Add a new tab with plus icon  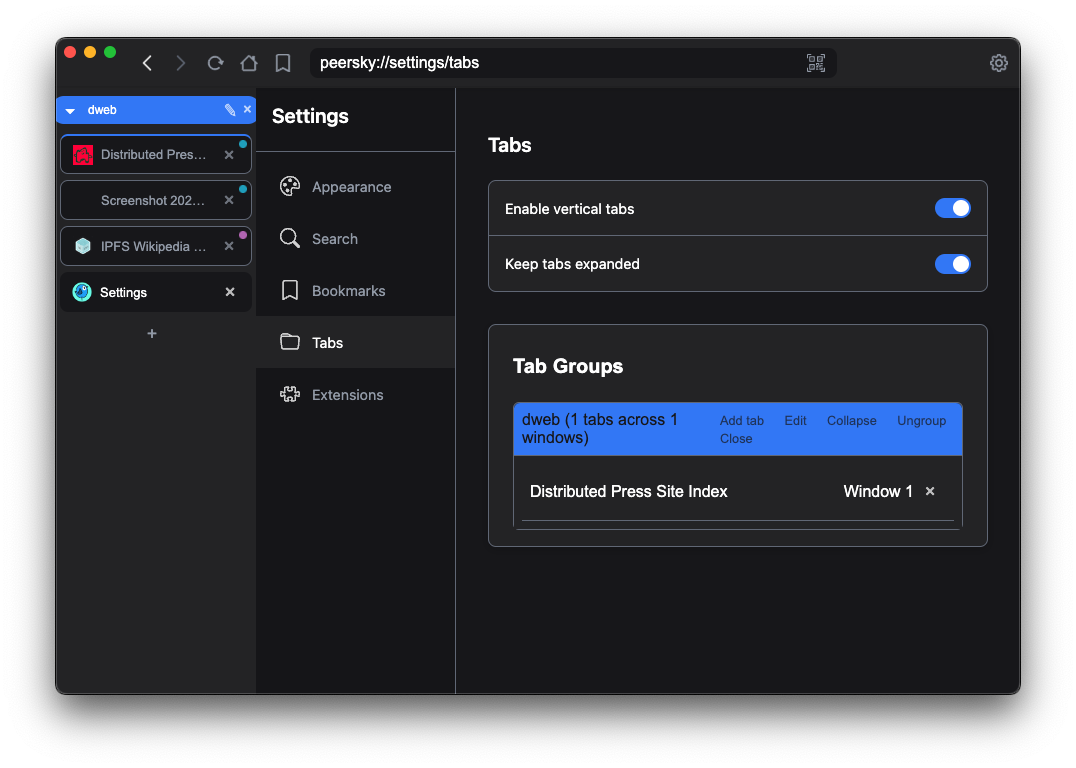(x=152, y=333)
